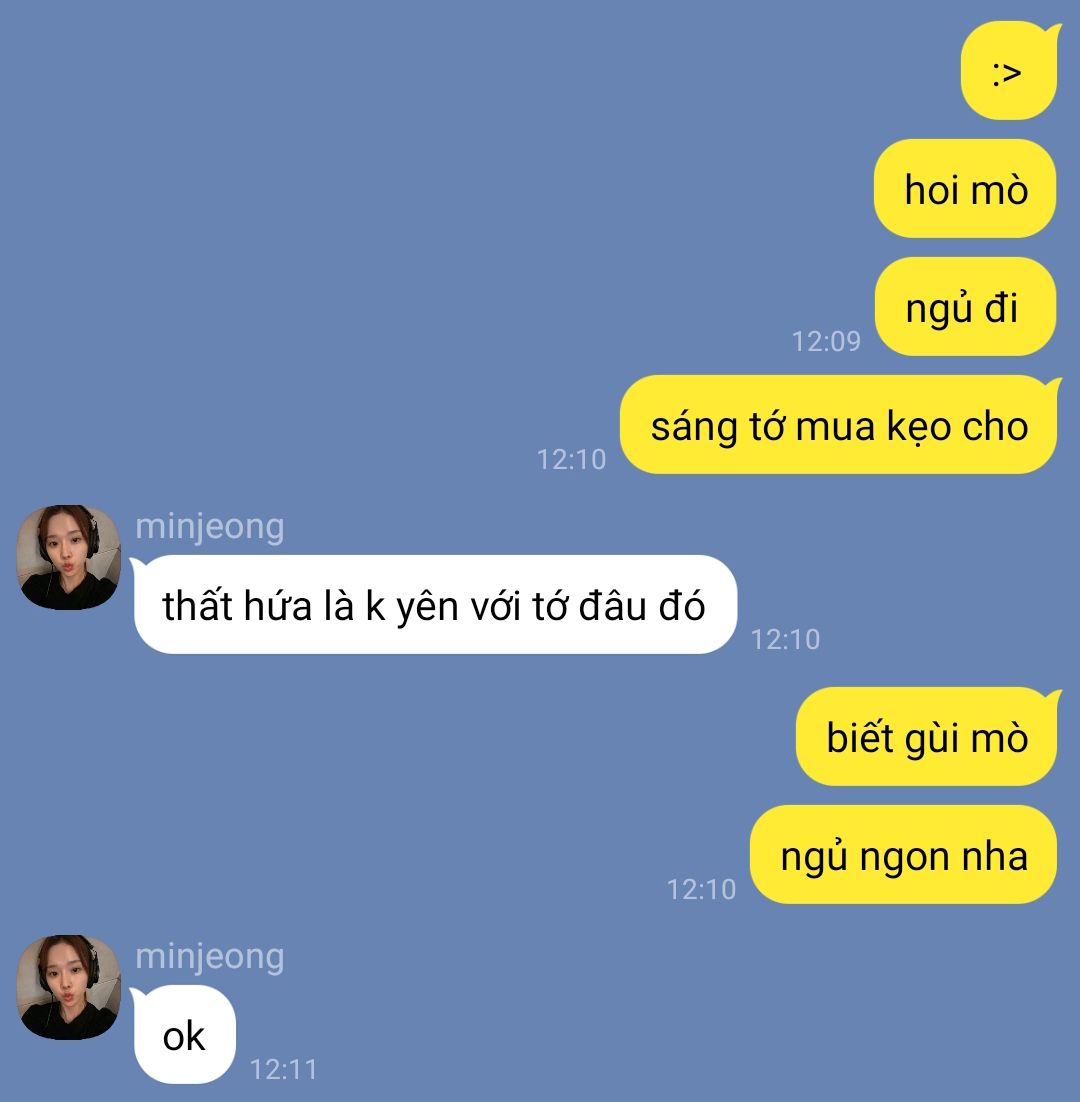The image size is (1080, 1102).
Task: Click the timestamp beside 'ngủ ngon nha'
Action: click(x=701, y=890)
